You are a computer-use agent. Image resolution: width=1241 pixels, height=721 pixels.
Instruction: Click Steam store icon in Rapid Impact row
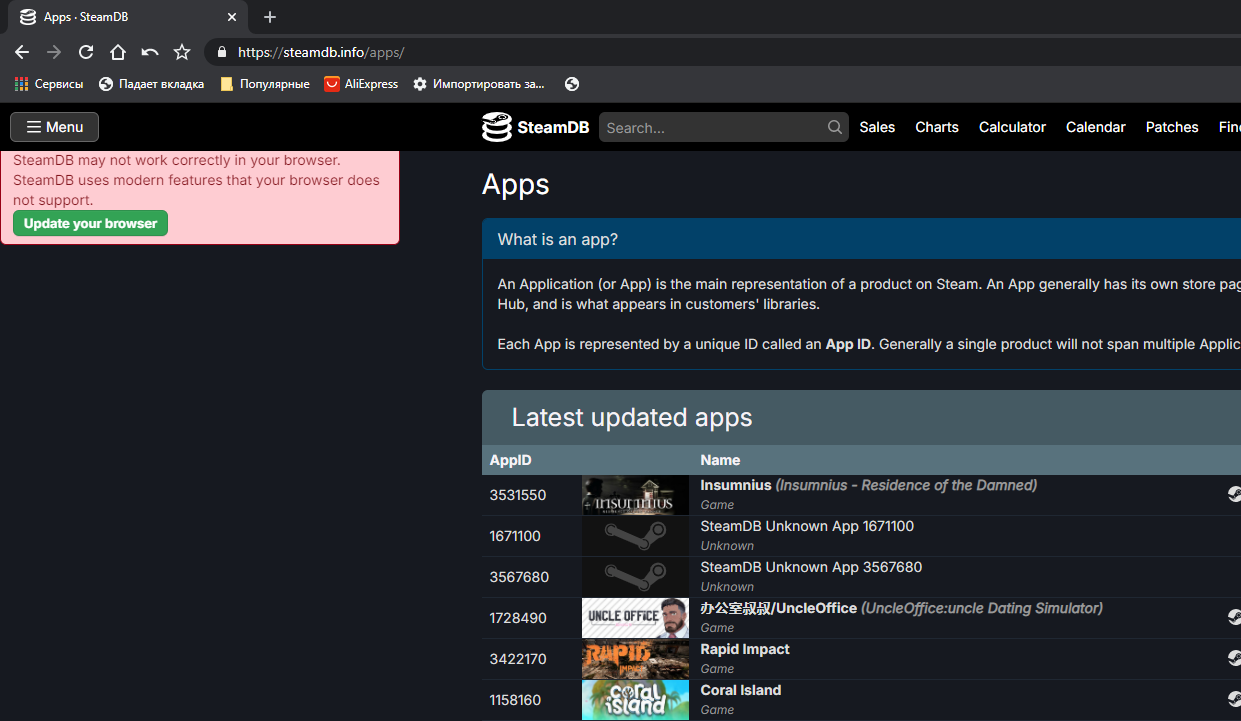(1235, 658)
